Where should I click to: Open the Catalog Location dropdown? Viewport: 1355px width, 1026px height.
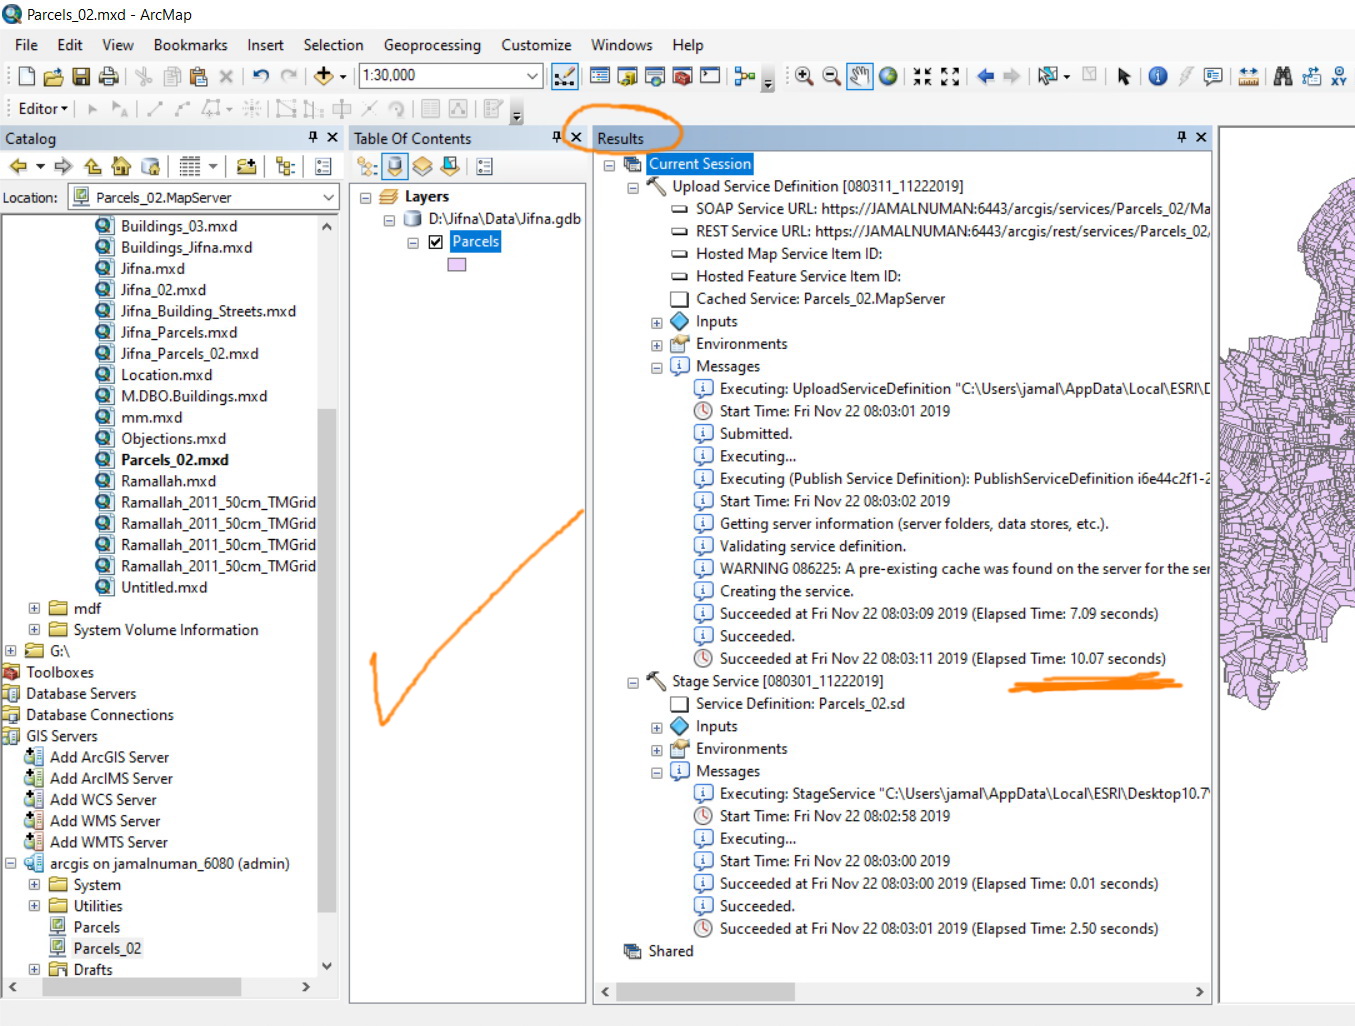pyautogui.click(x=328, y=198)
